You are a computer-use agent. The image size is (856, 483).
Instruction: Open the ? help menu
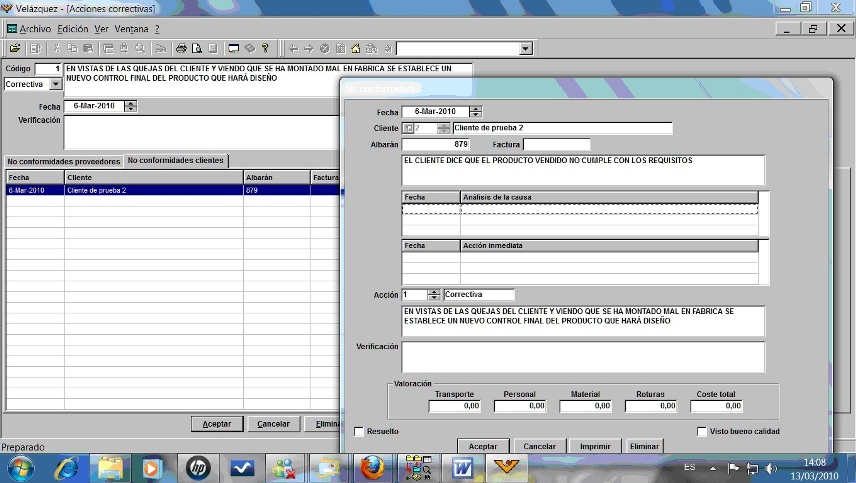click(x=157, y=29)
